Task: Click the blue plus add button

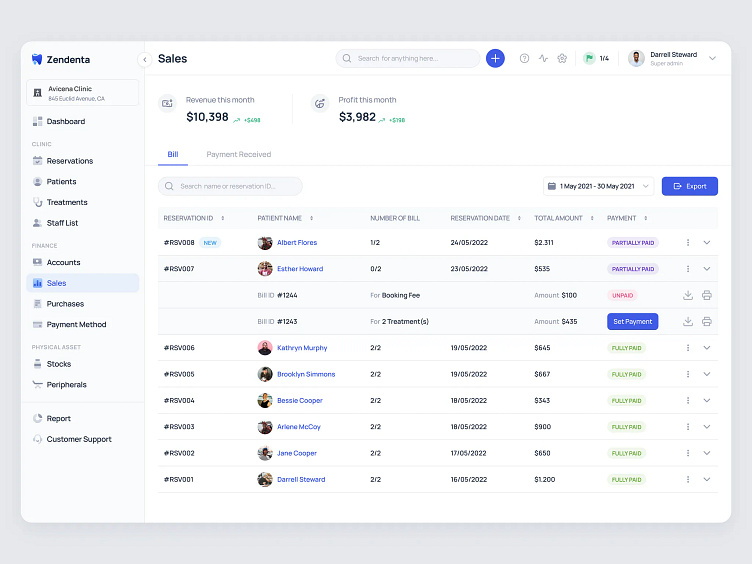Action: (495, 59)
